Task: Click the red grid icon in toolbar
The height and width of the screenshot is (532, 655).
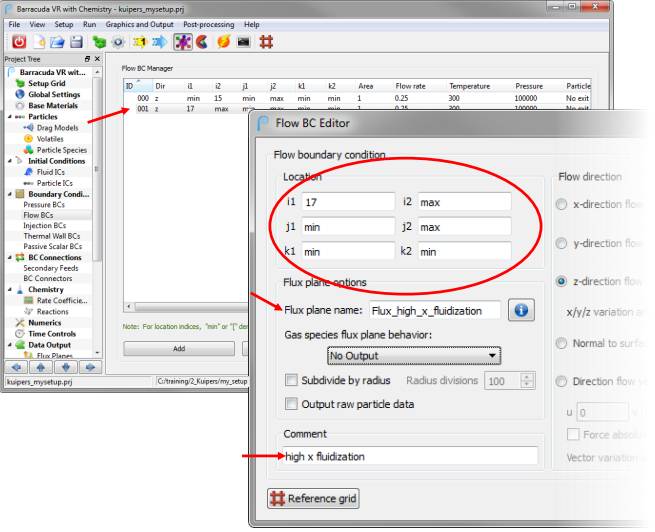Action: pos(267,42)
